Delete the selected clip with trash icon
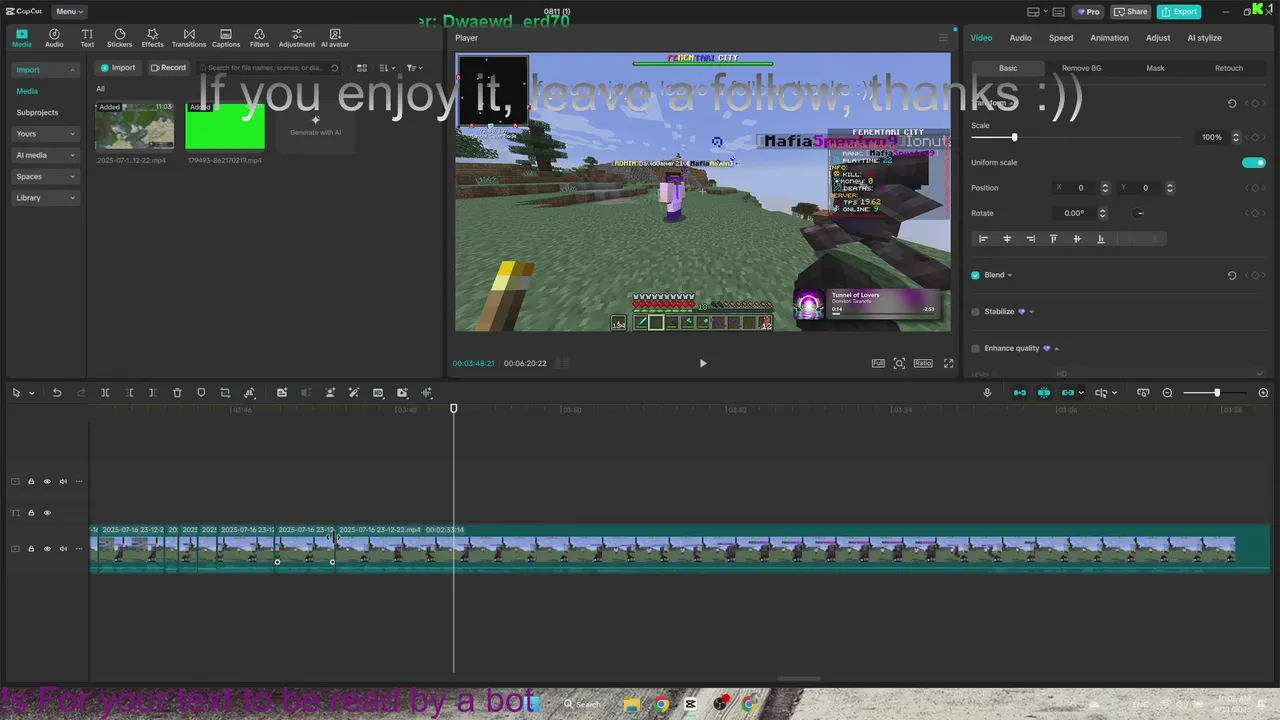The height and width of the screenshot is (720, 1280). point(177,393)
